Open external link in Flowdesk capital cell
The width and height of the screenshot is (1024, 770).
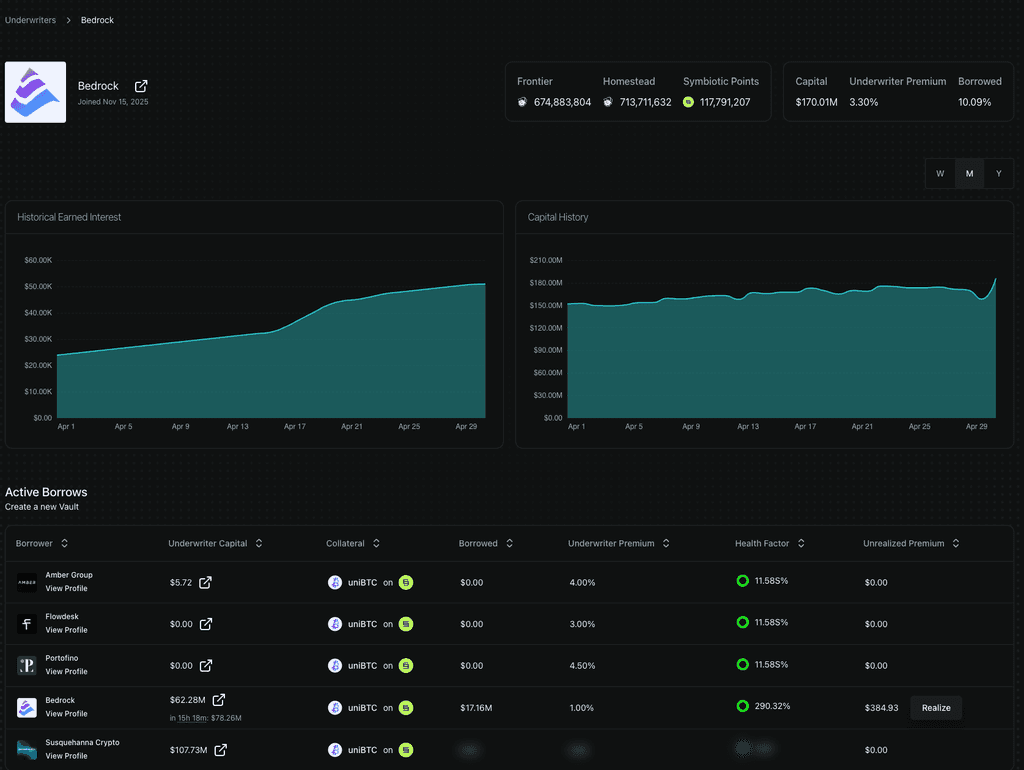(x=206, y=624)
